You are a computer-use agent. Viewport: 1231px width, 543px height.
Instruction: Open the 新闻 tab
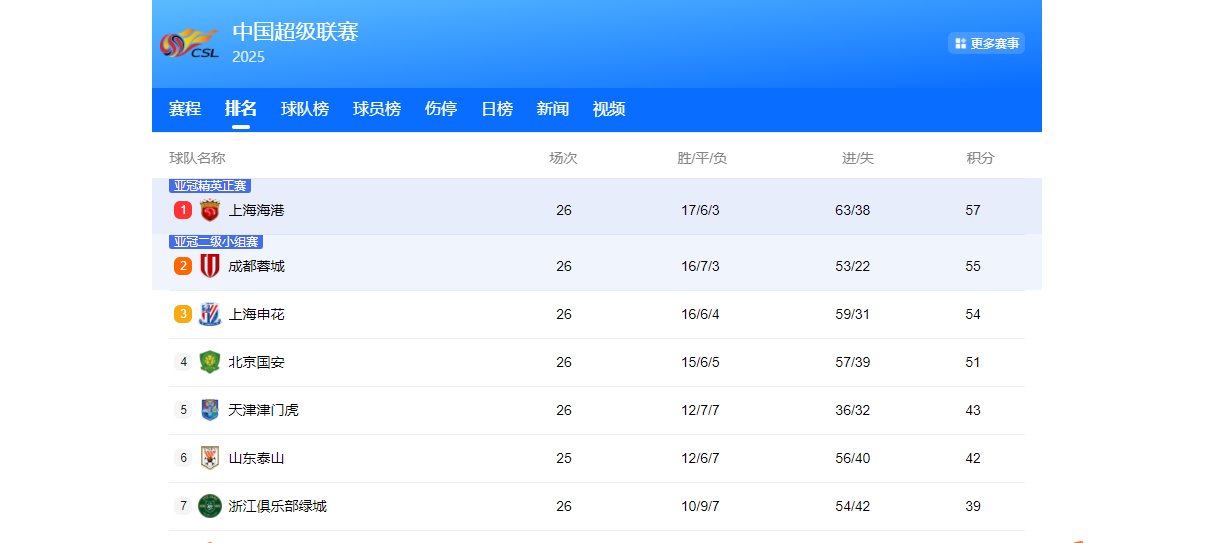coord(553,109)
